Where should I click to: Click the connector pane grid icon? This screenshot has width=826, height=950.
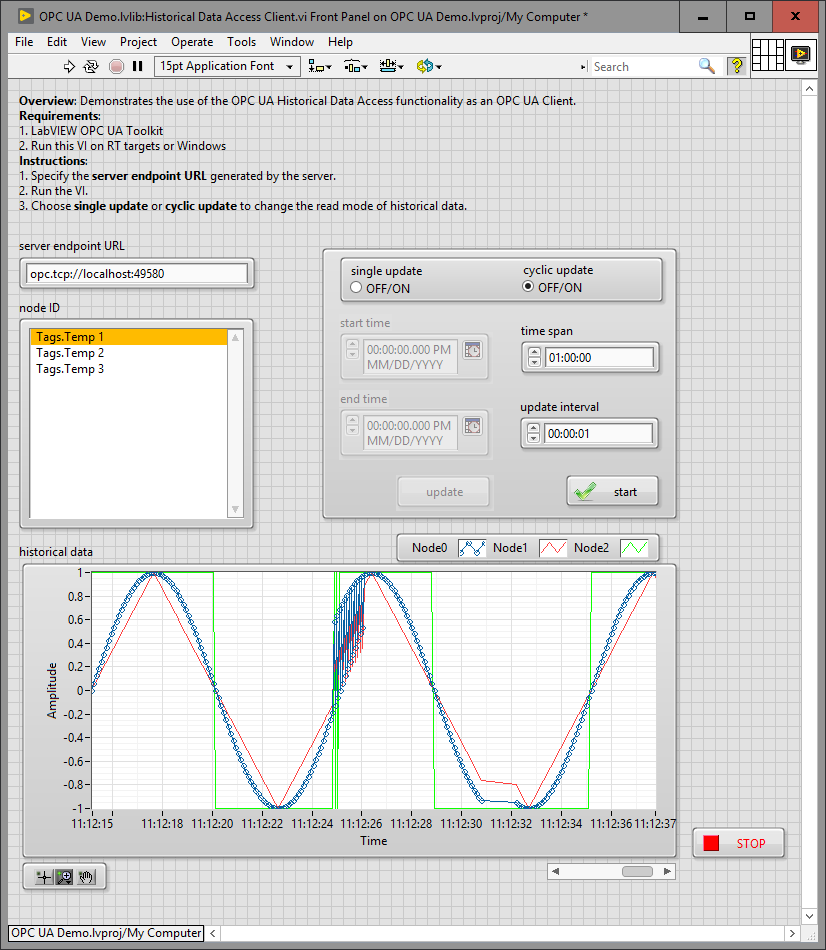coord(768,55)
